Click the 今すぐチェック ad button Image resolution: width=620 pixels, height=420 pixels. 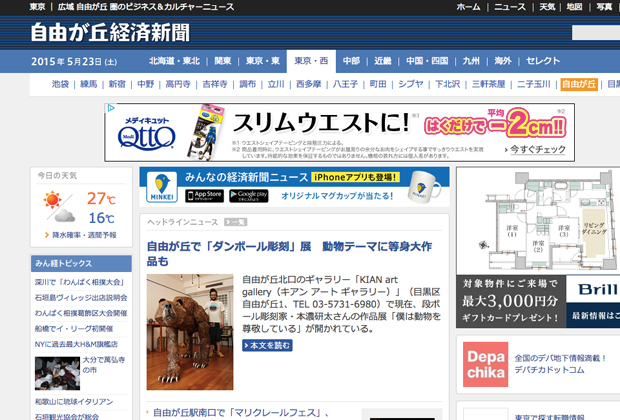[x=539, y=149]
